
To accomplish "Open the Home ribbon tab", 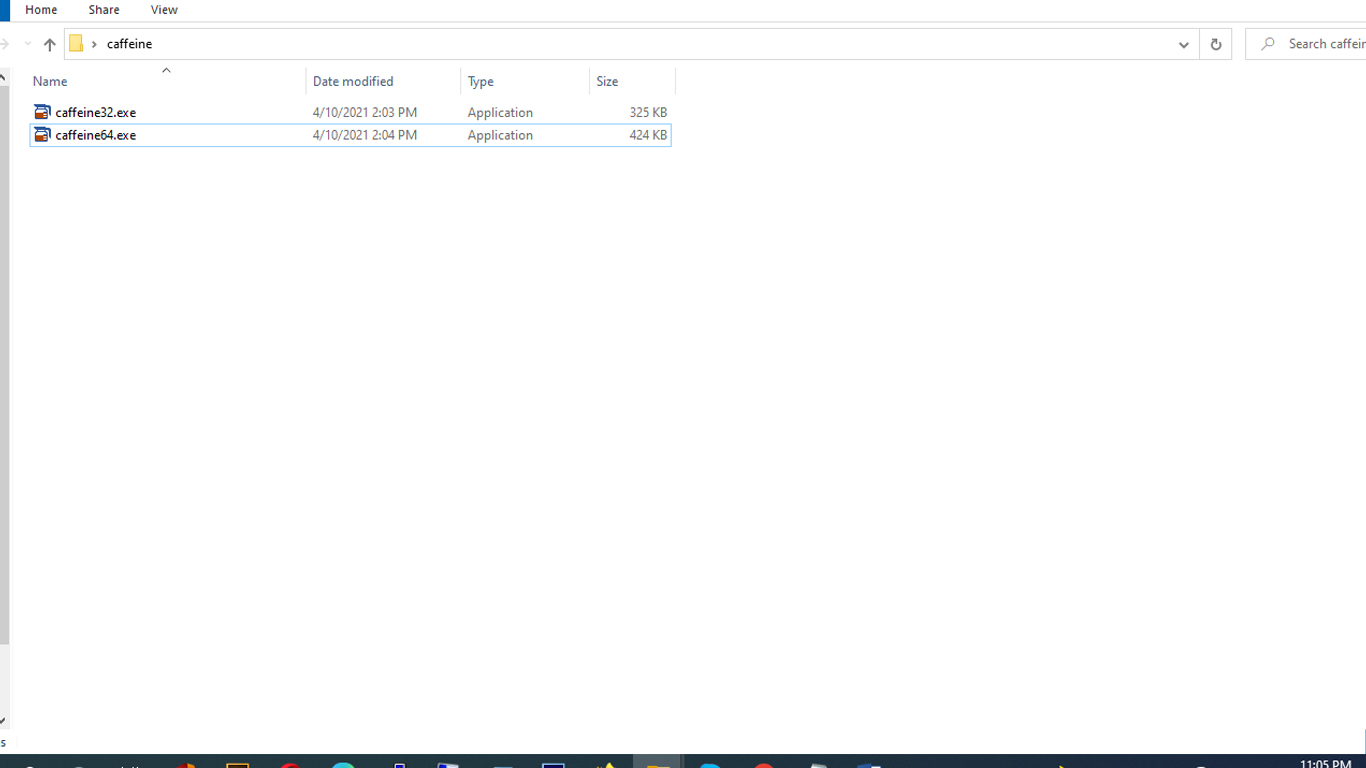I will point(41,10).
